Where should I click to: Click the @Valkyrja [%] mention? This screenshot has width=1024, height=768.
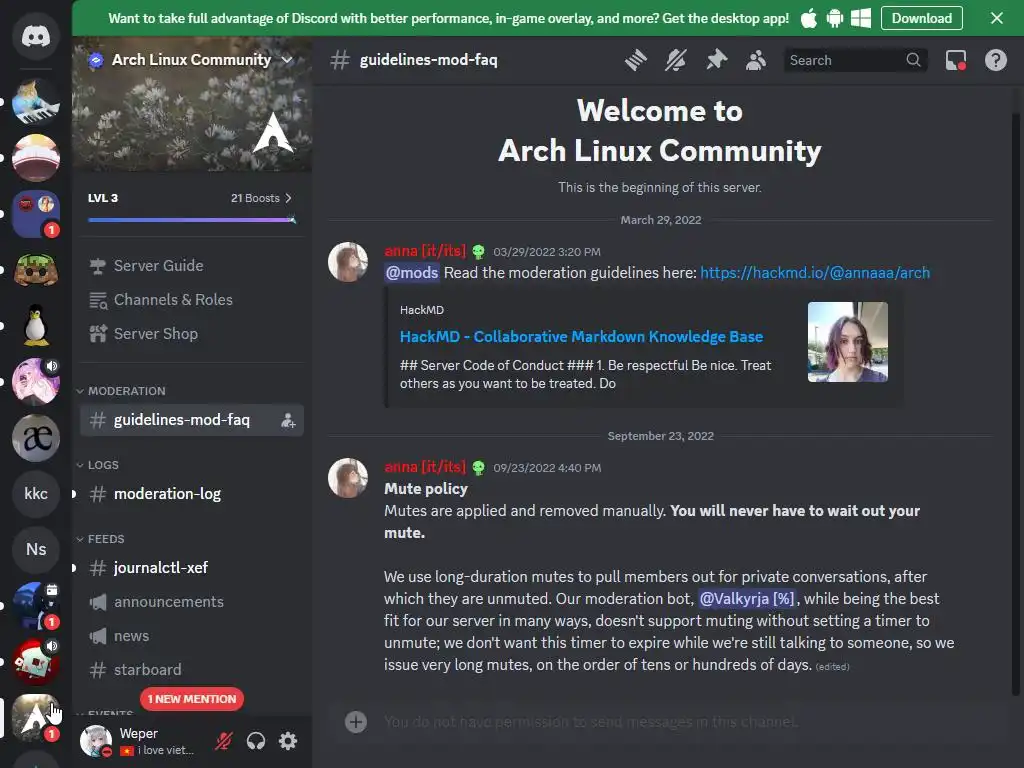point(747,599)
